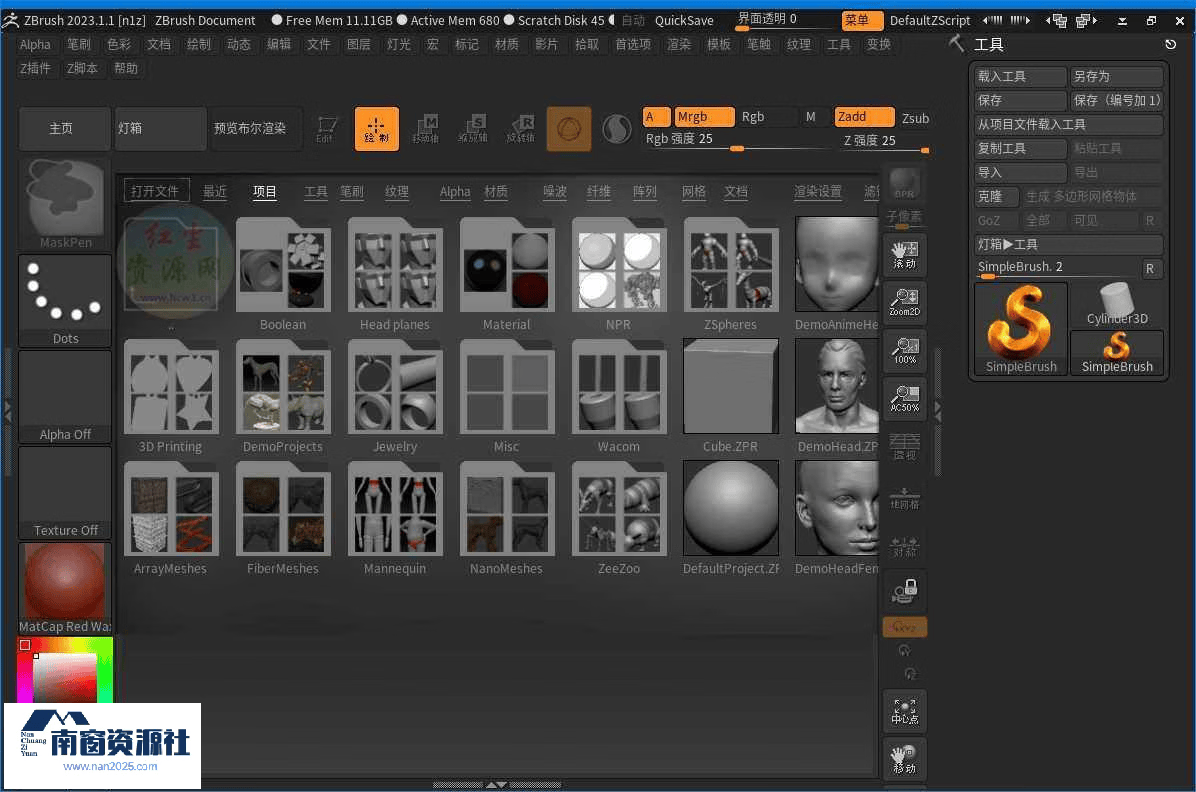The image size is (1196, 792).
Task: Expand the bottom tray arrows handle
Action: point(497,784)
